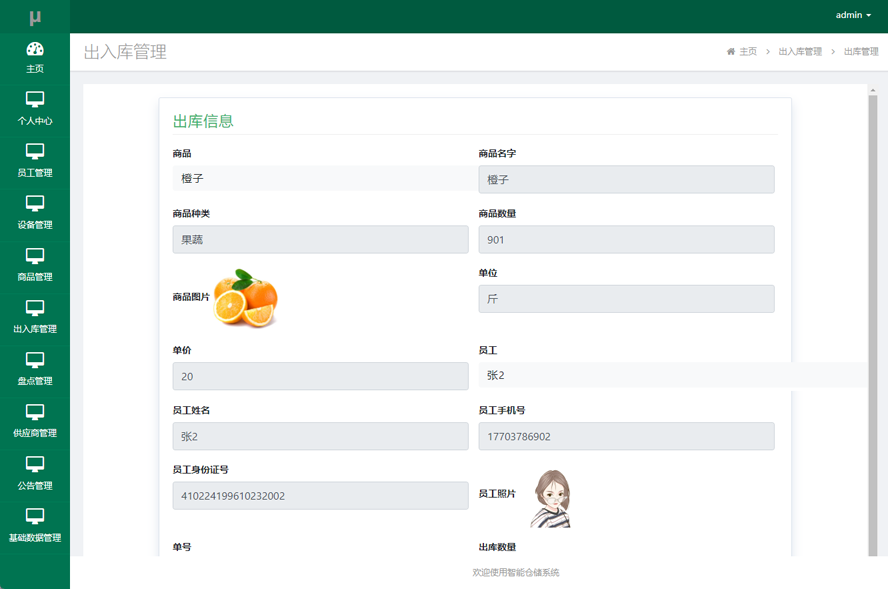Click the 商品数量 field showing 901
Viewport: 888px width, 589px height.
tap(626, 239)
